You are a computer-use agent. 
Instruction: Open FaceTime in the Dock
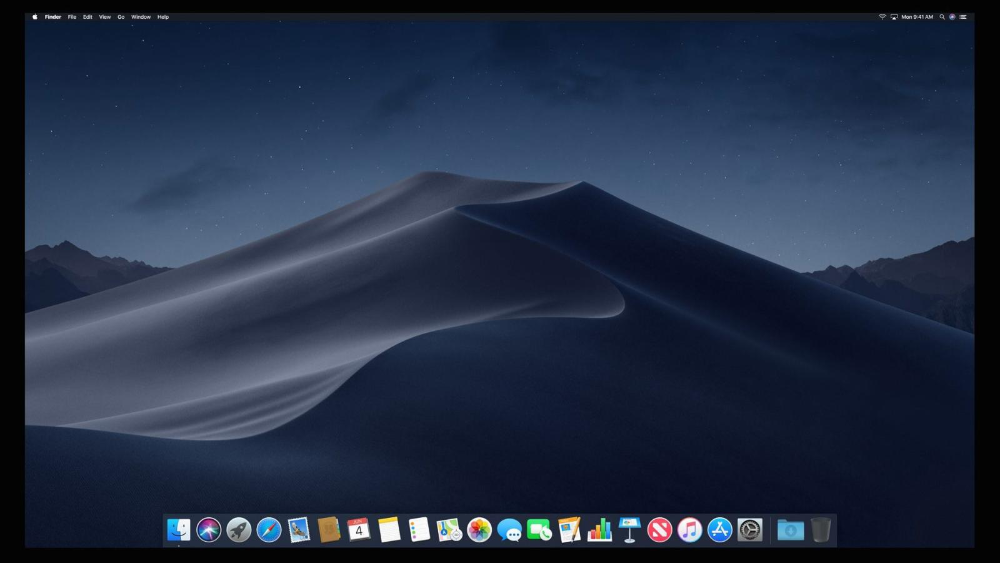(539, 530)
